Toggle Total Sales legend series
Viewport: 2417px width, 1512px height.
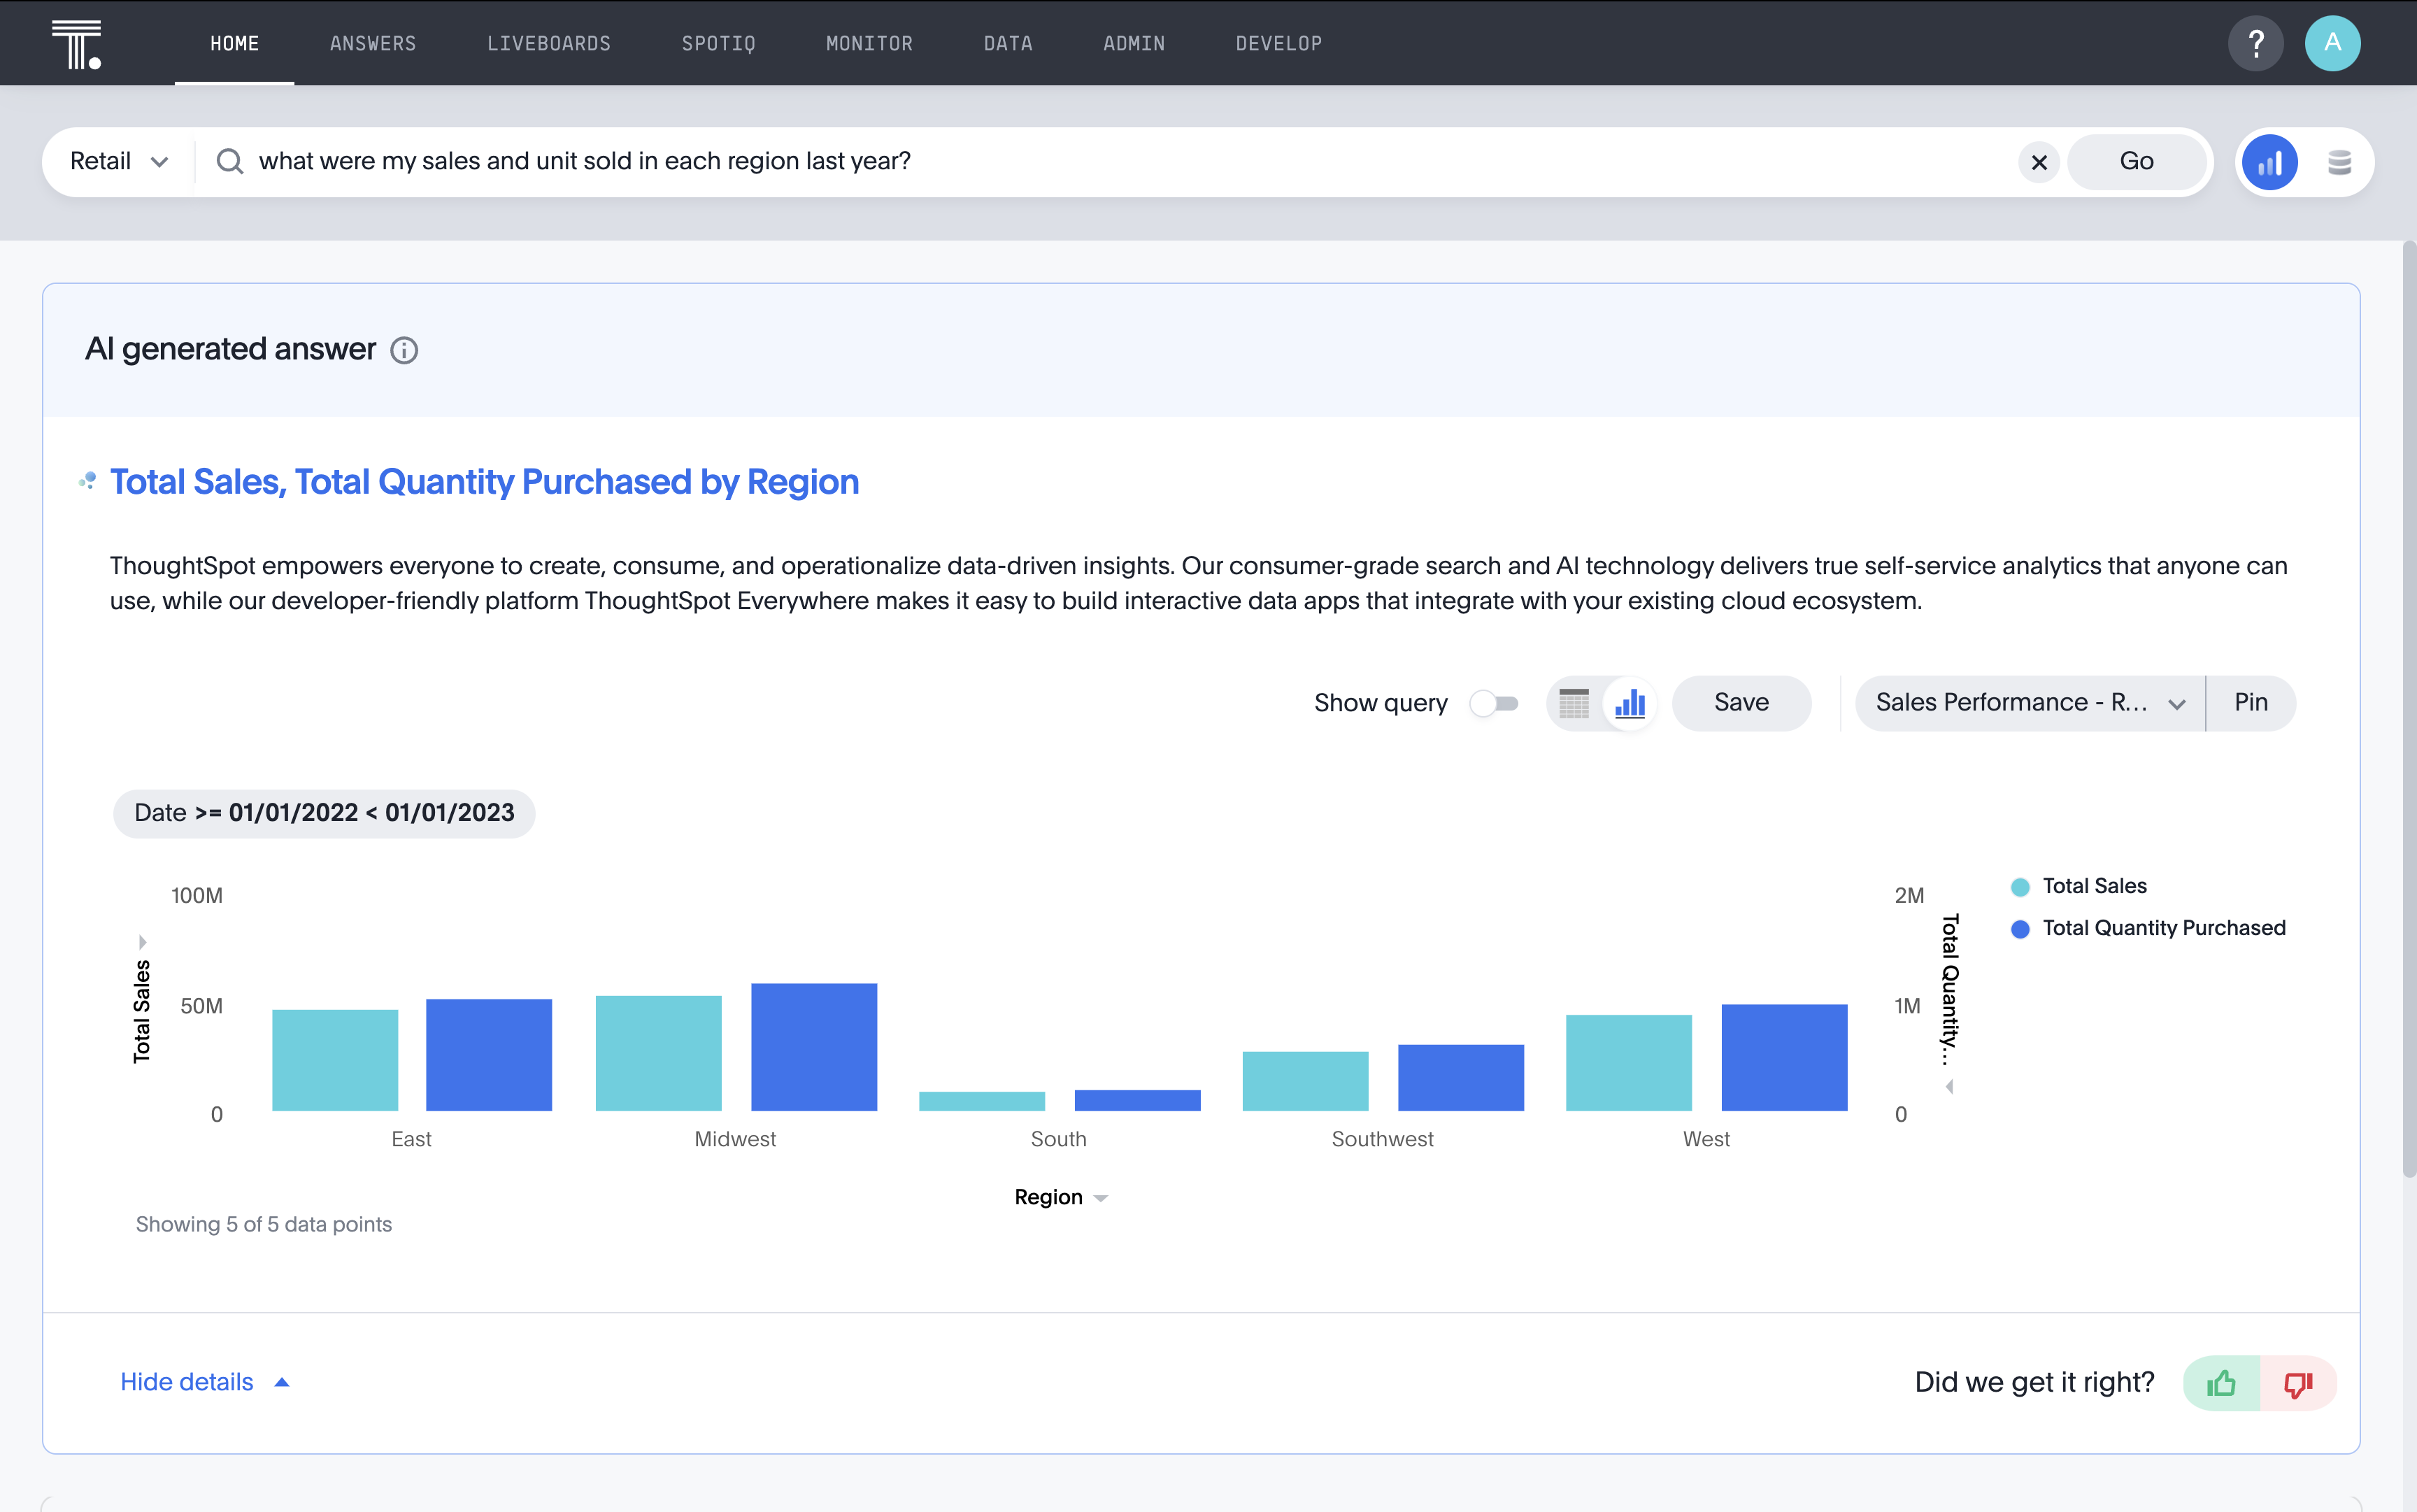click(x=2078, y=886)
